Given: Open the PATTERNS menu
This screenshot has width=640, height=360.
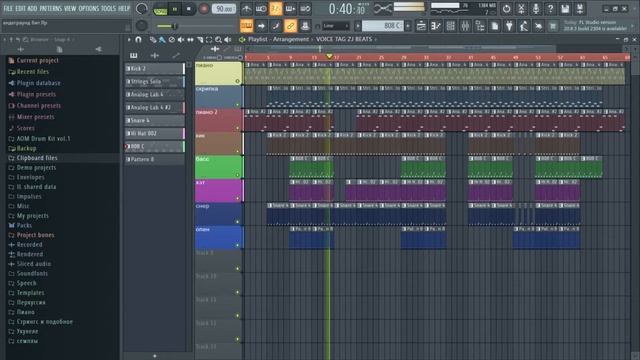Looking at the screenshot, I should point(51,9).
